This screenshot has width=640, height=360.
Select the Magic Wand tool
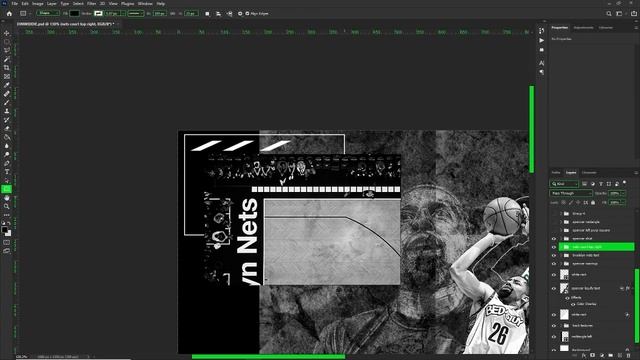click(7, 59)
